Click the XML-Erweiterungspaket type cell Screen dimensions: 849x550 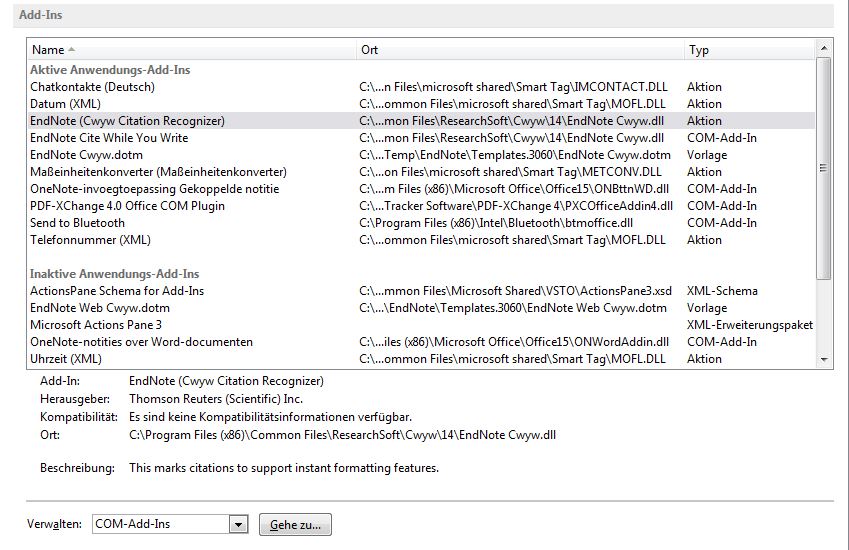750,325
